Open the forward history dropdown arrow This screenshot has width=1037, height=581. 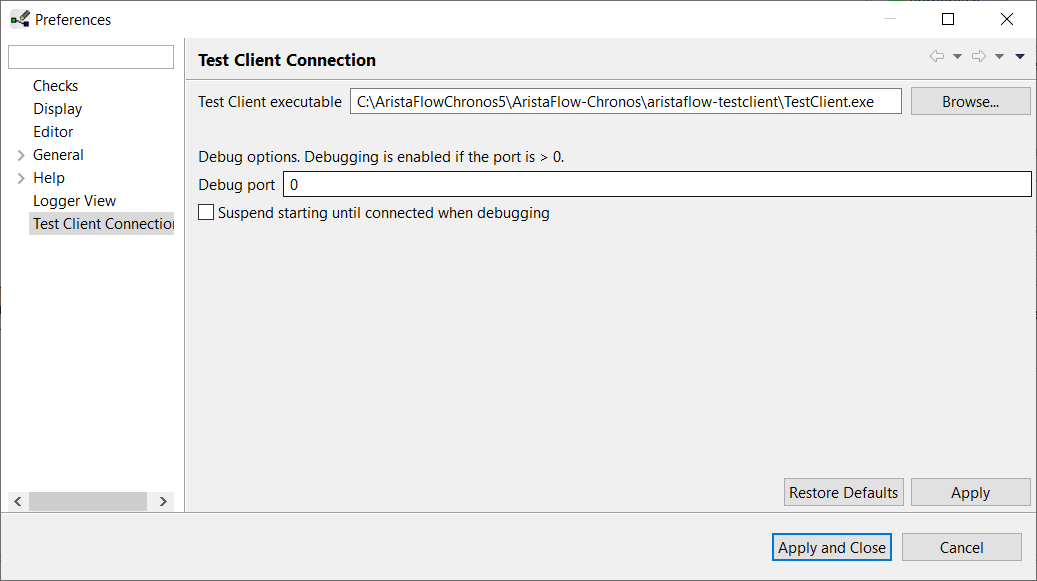999,57
